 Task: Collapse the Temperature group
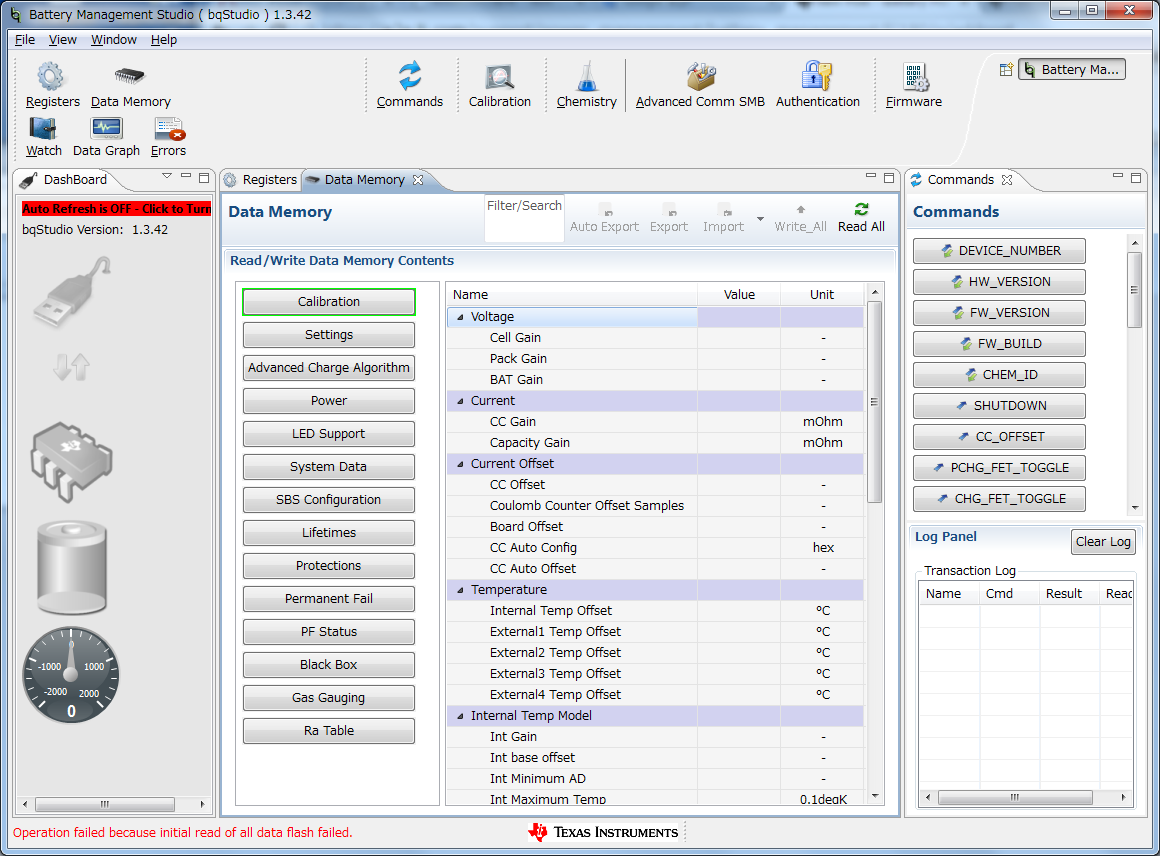tap(460, 590)
